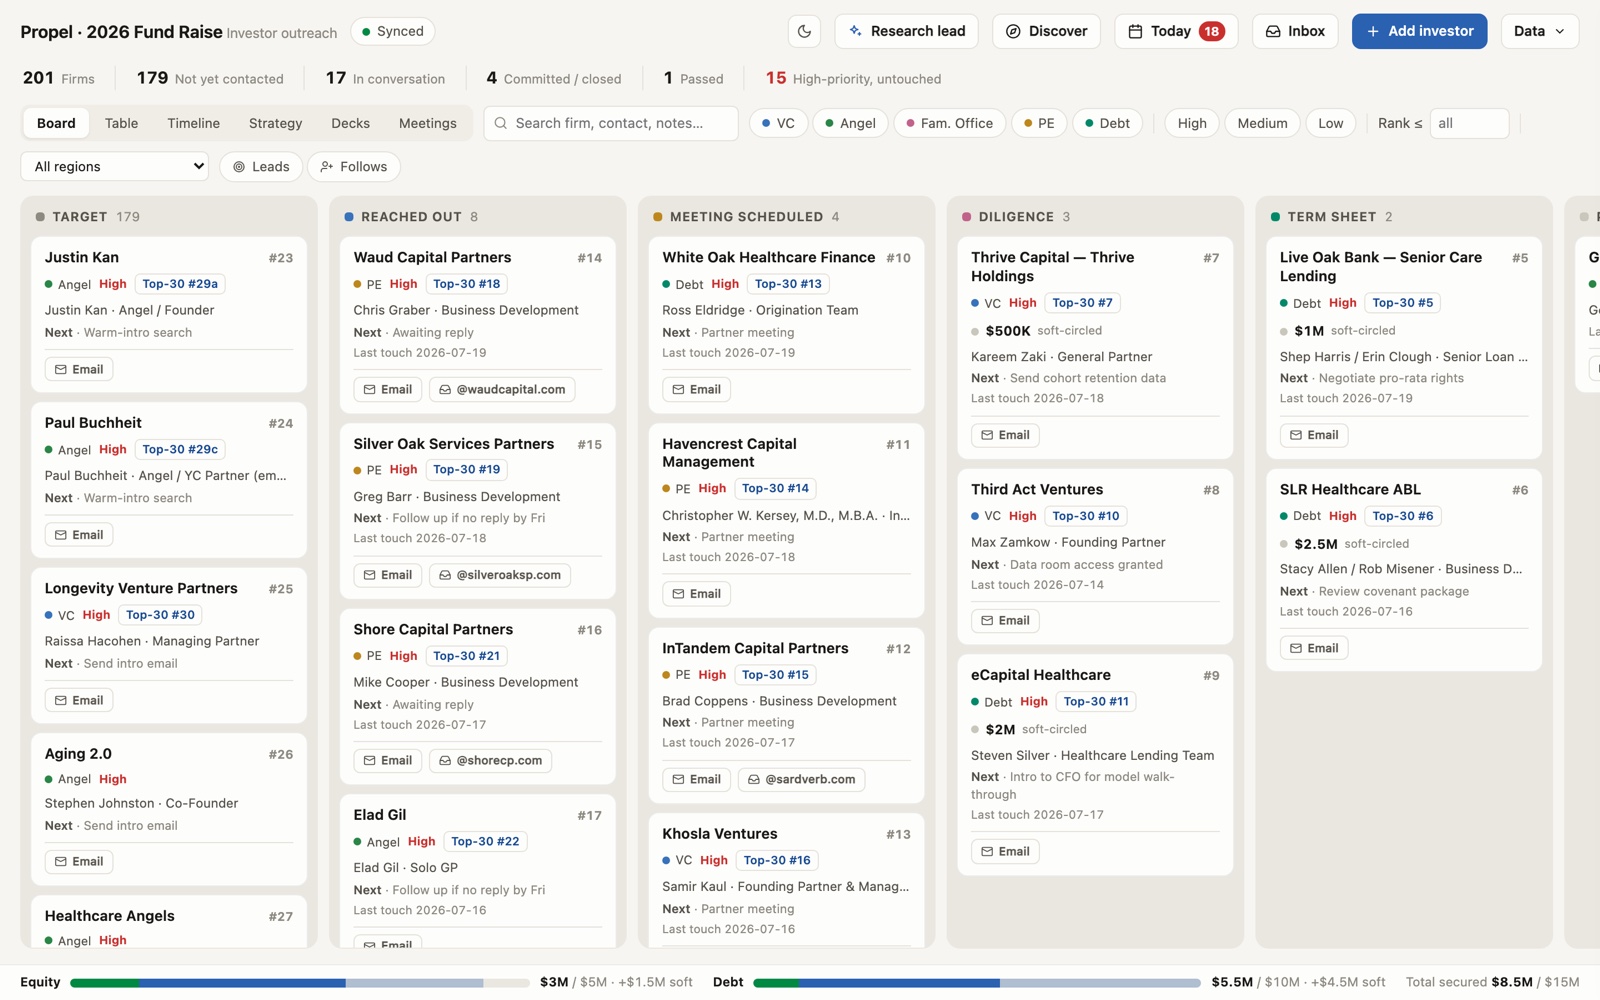Click envelope icon on White Oak Healthcare card
Screen dimensions: 1600x1000
[678, 389]
